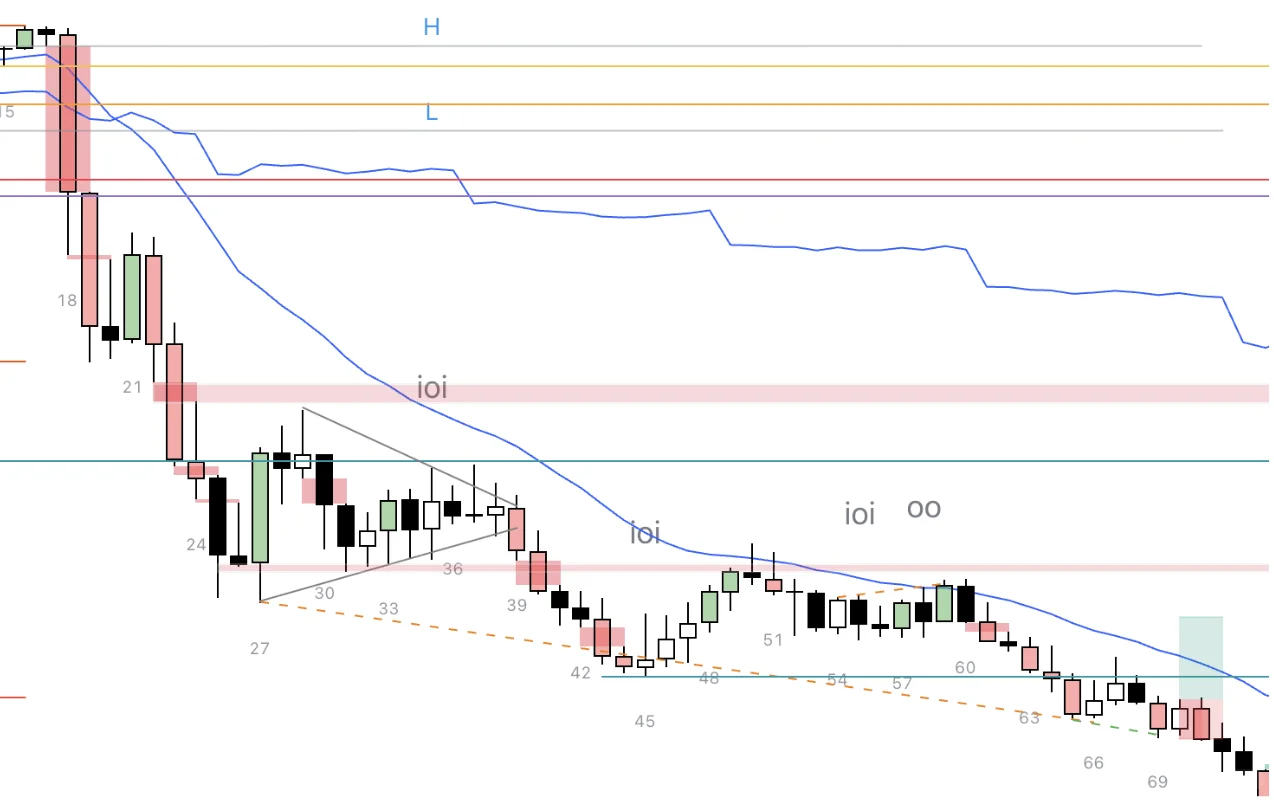Select bar number label 15
Screen dimensions: 1274x800
[x=6, y=112]
